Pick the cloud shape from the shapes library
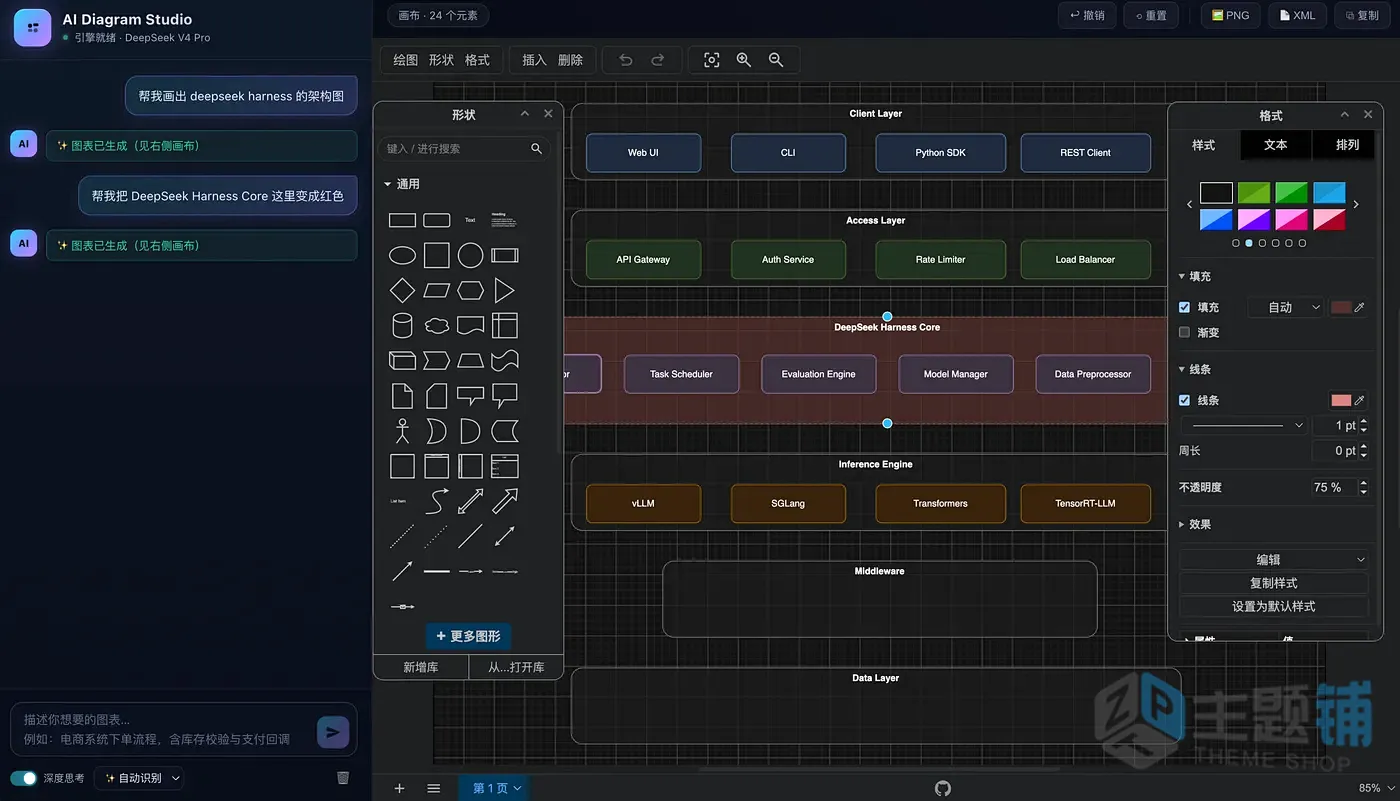 [437, 326]
